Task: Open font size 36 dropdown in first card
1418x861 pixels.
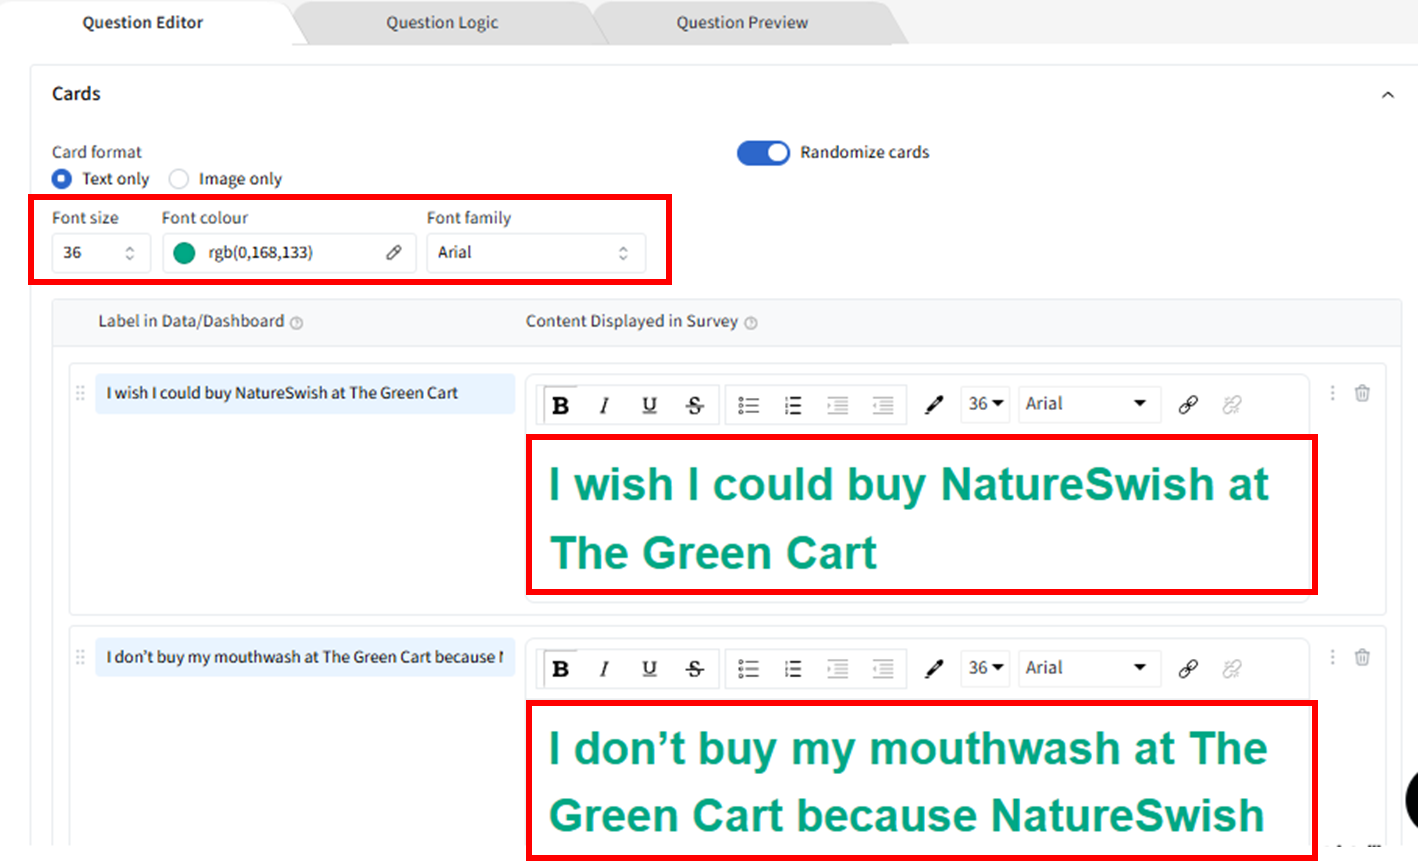Action: [985, 404]
